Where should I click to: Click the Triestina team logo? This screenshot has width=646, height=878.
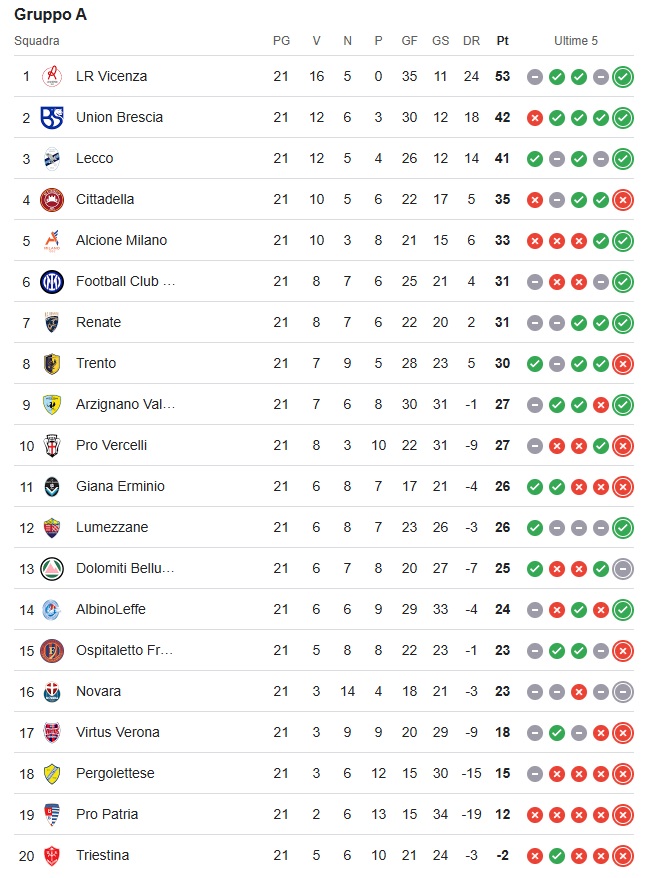[x=52, y=855]
